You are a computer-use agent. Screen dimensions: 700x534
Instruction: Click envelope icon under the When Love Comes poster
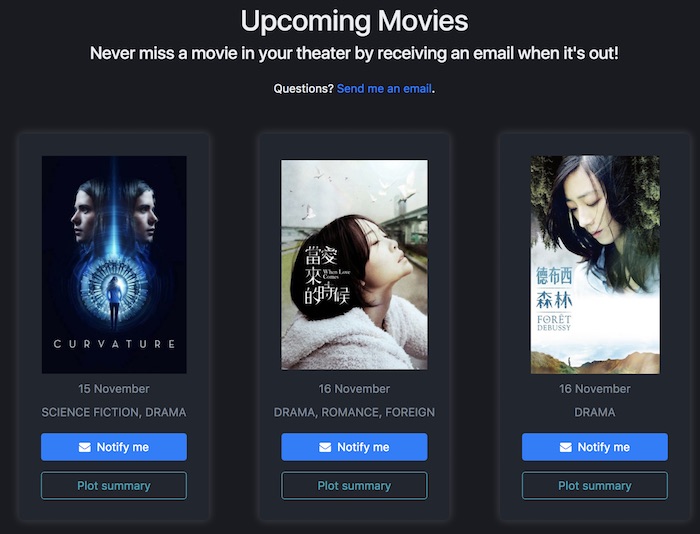tap(325, 447)
